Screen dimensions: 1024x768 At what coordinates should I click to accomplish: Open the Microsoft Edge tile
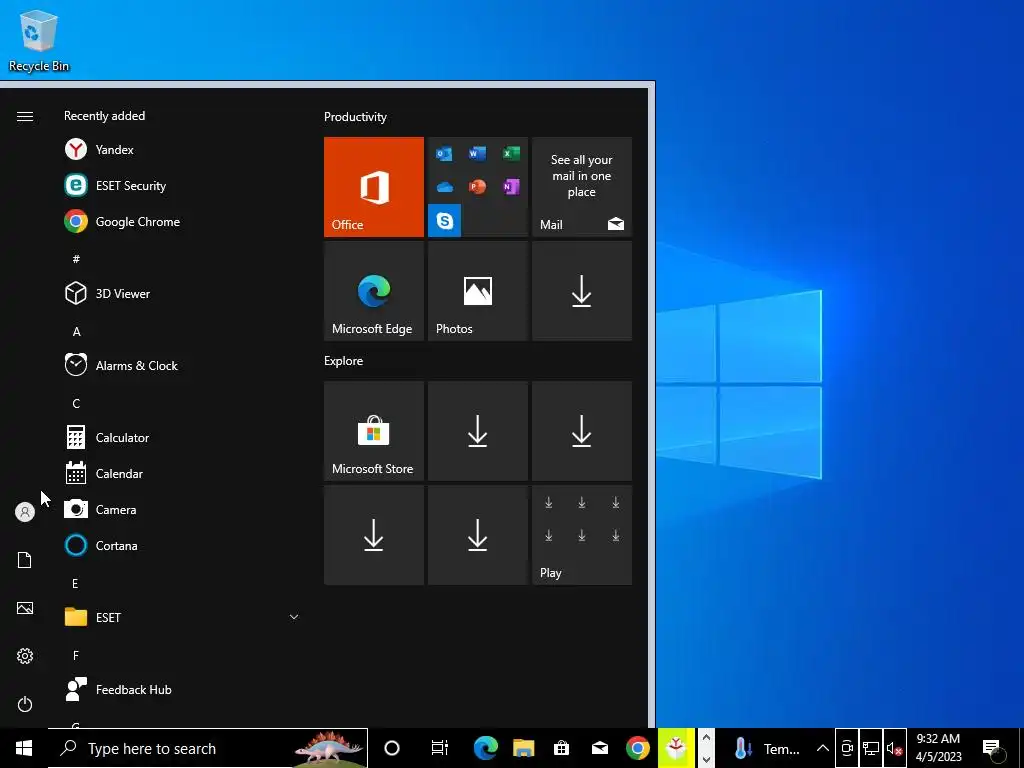click(374, 291)
